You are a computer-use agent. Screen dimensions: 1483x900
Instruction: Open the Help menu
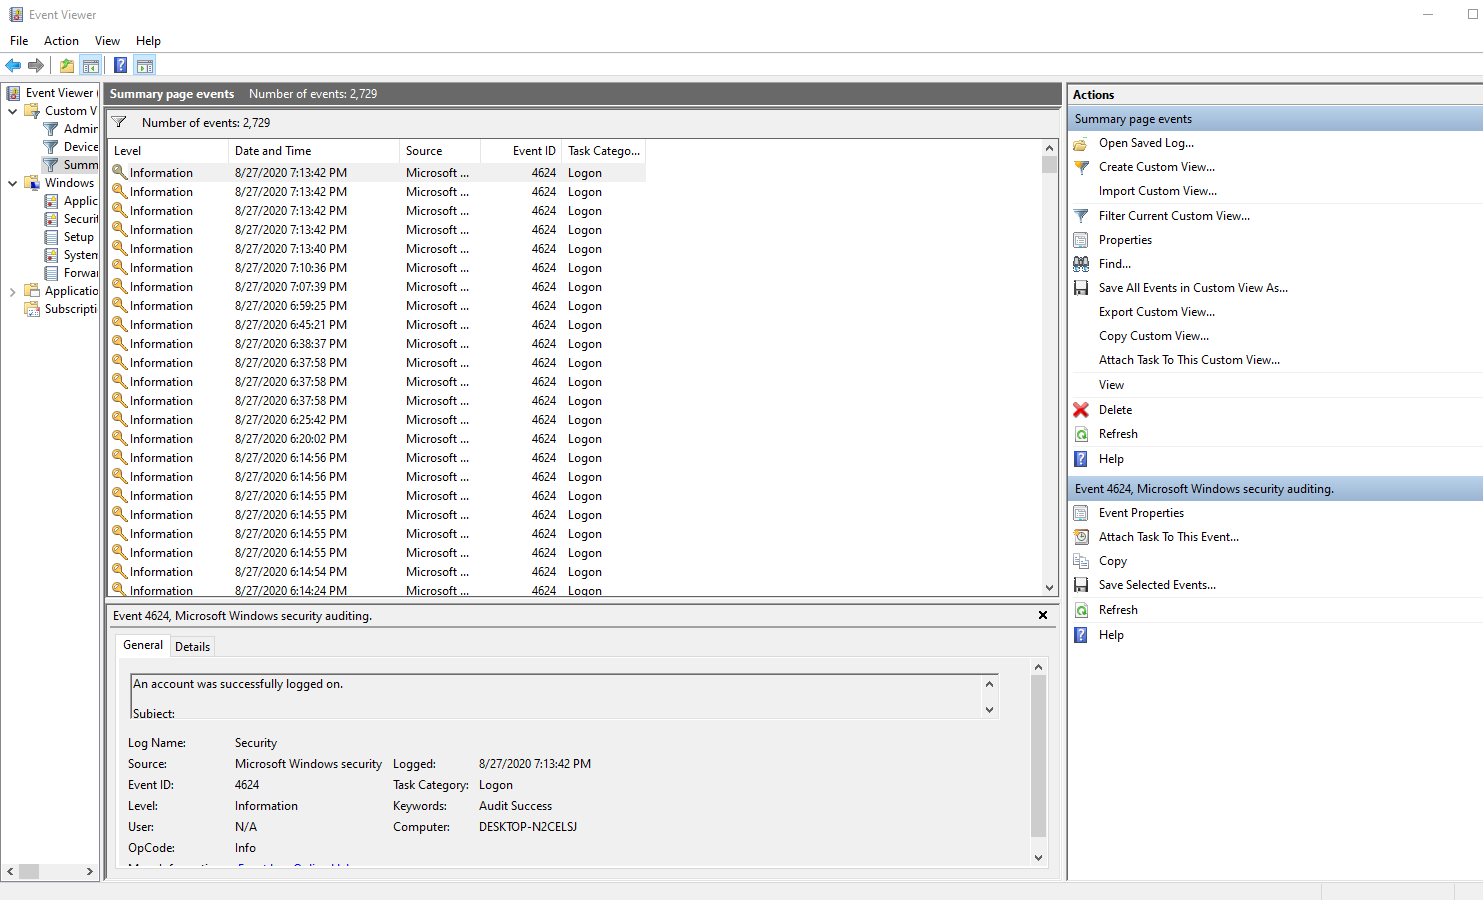148,41
